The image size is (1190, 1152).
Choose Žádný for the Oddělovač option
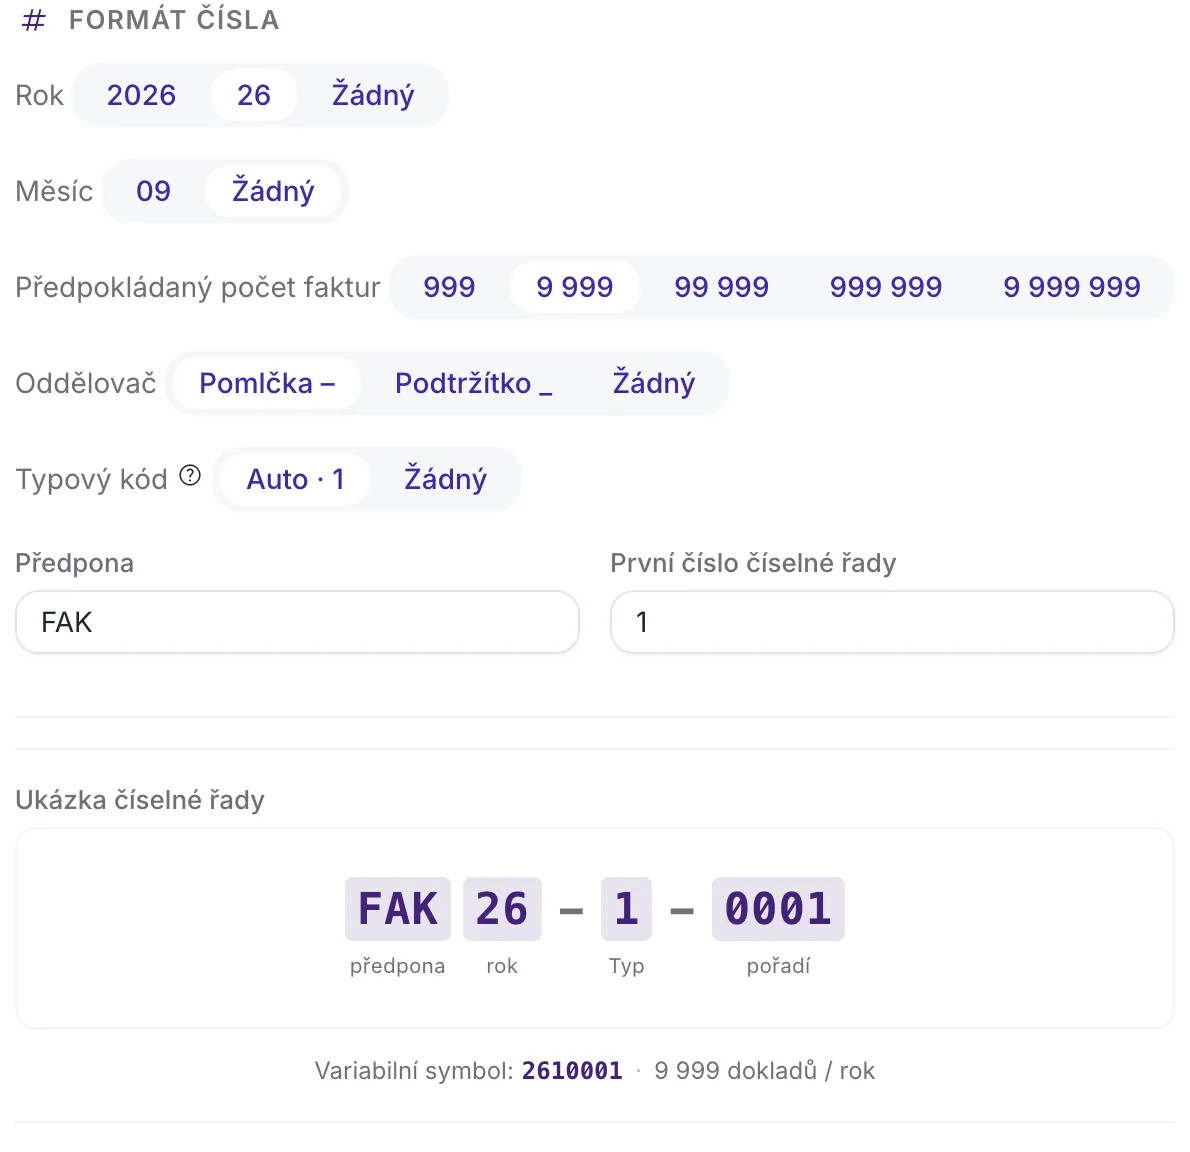tap(653, 383)
